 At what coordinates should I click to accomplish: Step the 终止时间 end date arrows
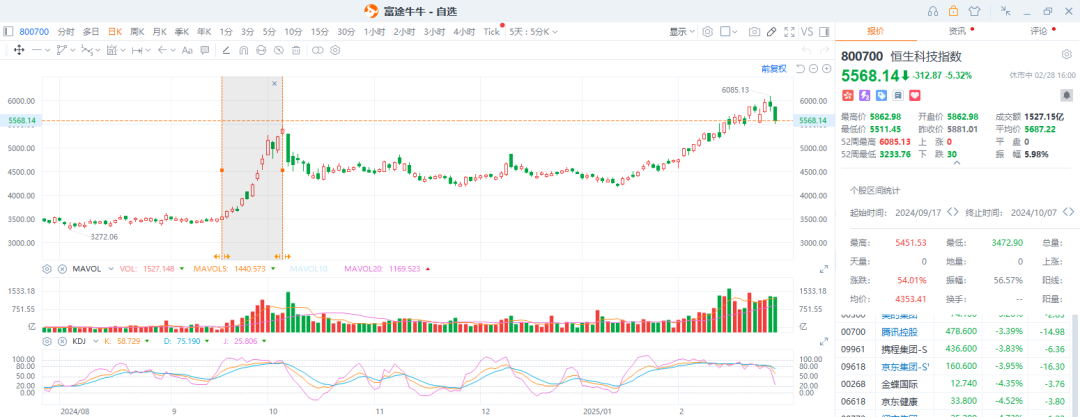(x=1068, y=212)
